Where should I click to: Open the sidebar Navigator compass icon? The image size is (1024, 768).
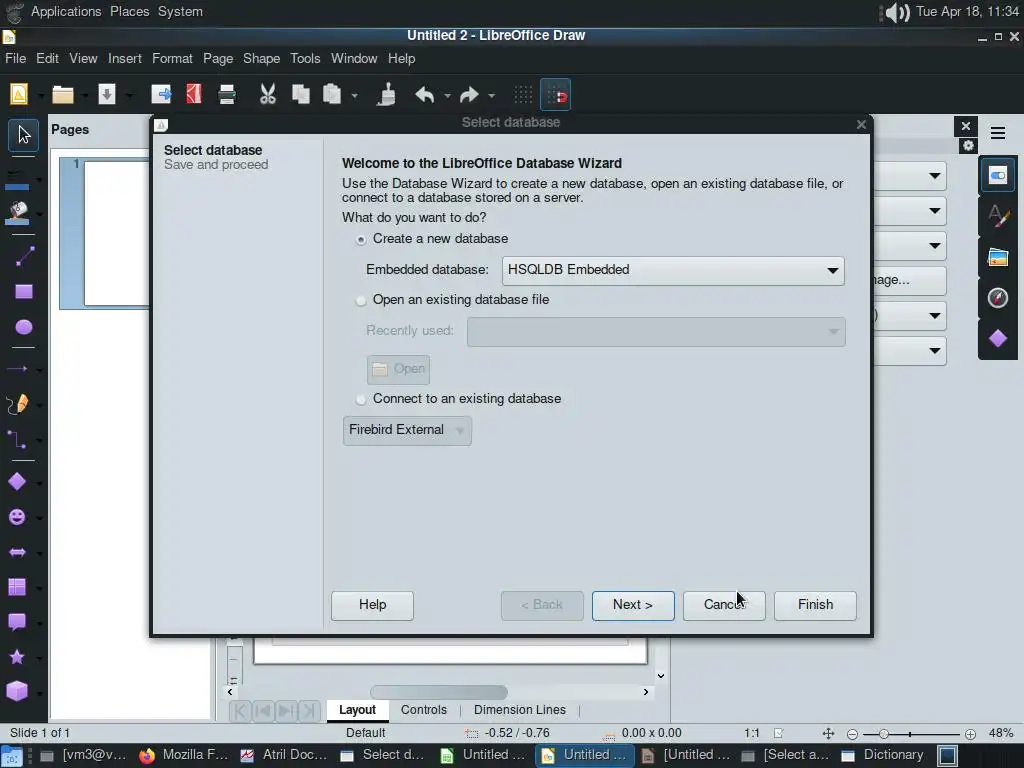pyautogui.click(x=998, y=298)
